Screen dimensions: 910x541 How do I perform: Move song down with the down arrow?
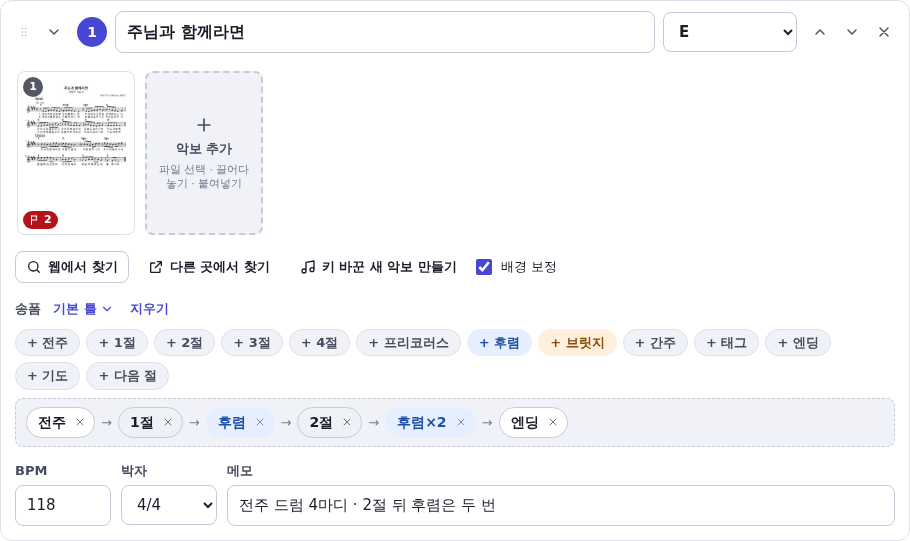coord(851,32)
